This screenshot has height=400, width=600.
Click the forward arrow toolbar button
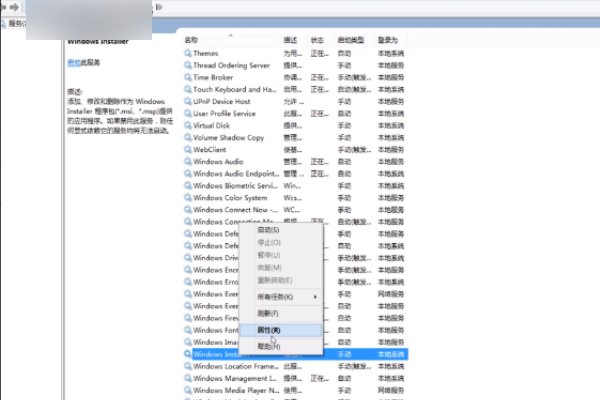14,7
